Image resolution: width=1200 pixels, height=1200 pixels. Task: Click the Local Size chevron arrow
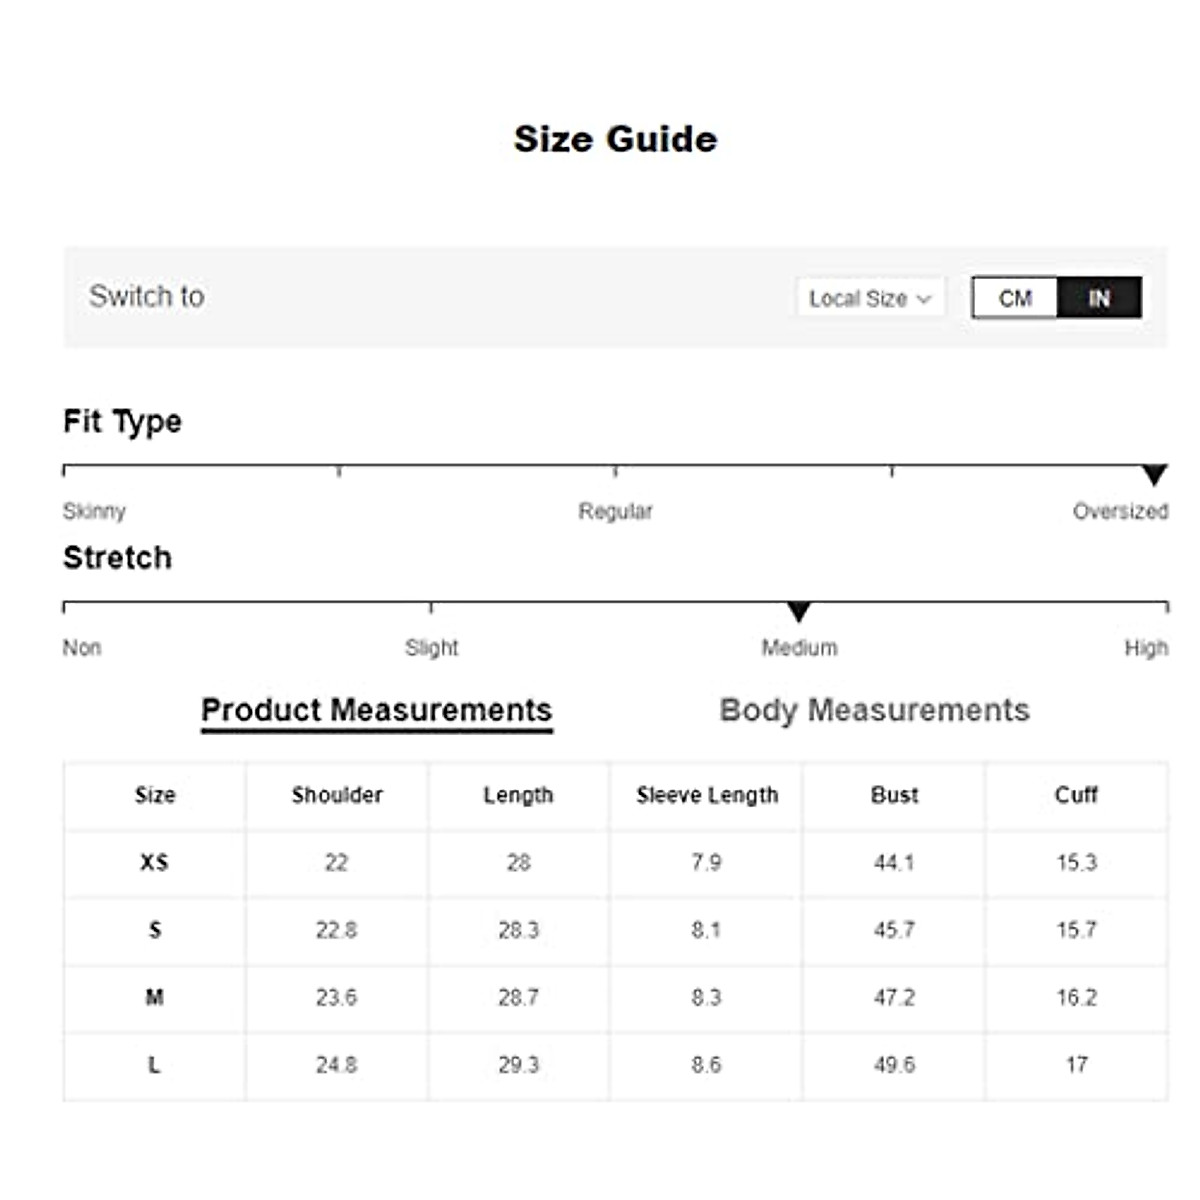924,299
